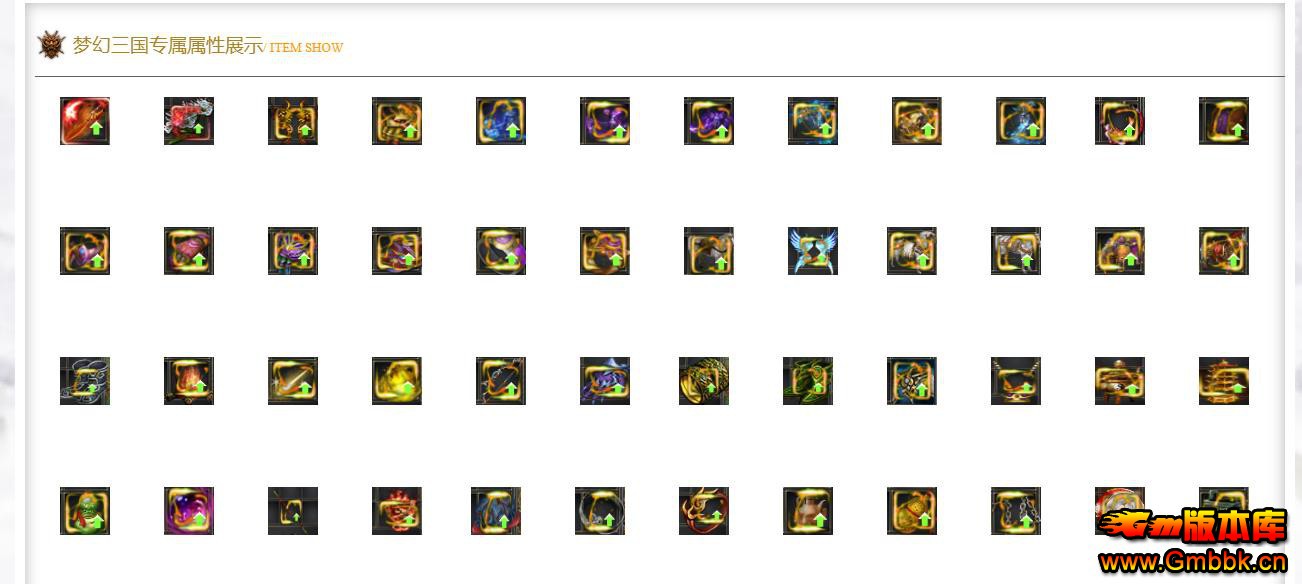Image resolution: width=1302 pixels, height=584 pixels.
Task: Select the mostly black empty-frame item icon
Action: tap(293, 511)
